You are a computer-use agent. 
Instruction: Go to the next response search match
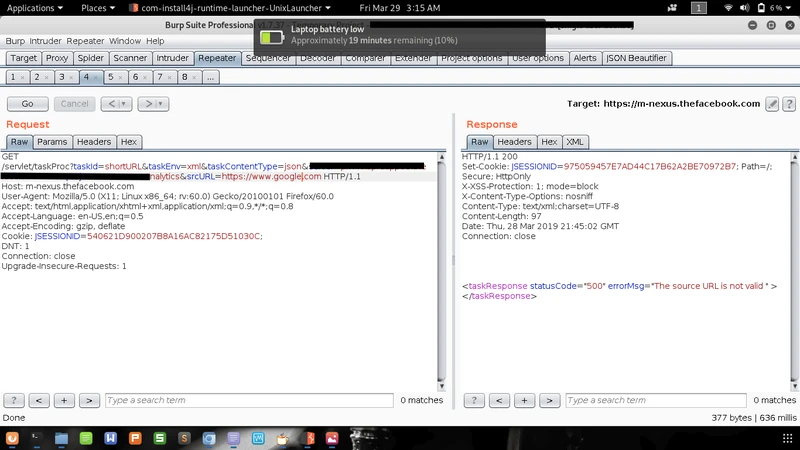(x=549, y=400)
